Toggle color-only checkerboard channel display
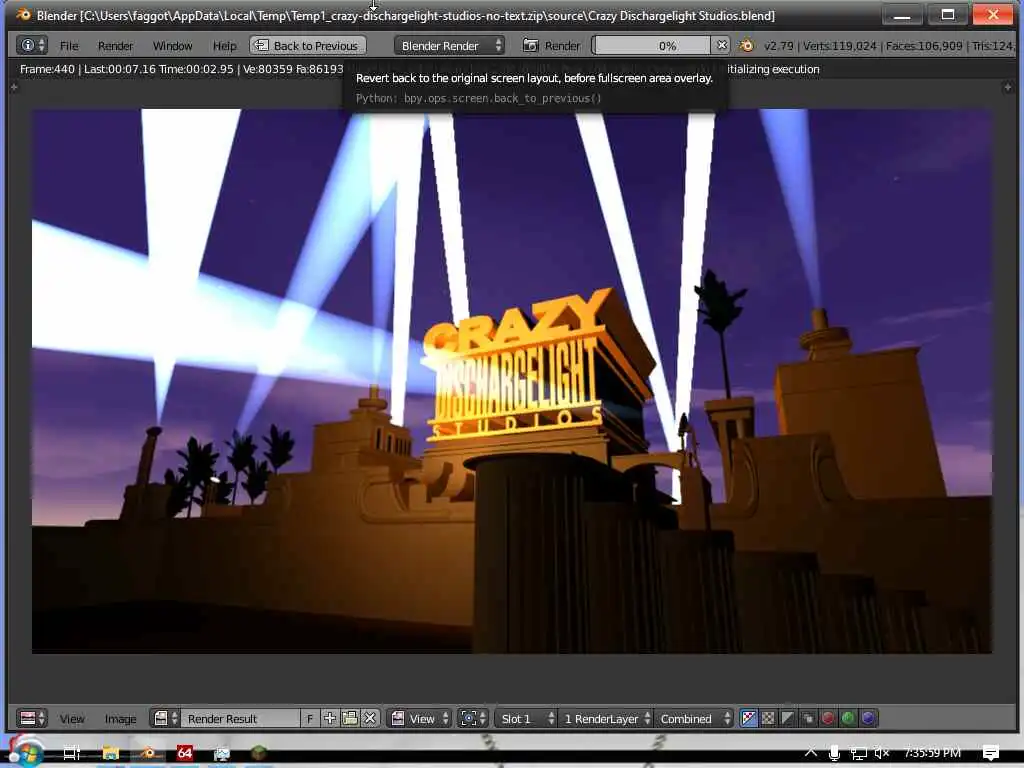Image resolution: width=1024 pixels, height=768 pixels. pos(768,718)
